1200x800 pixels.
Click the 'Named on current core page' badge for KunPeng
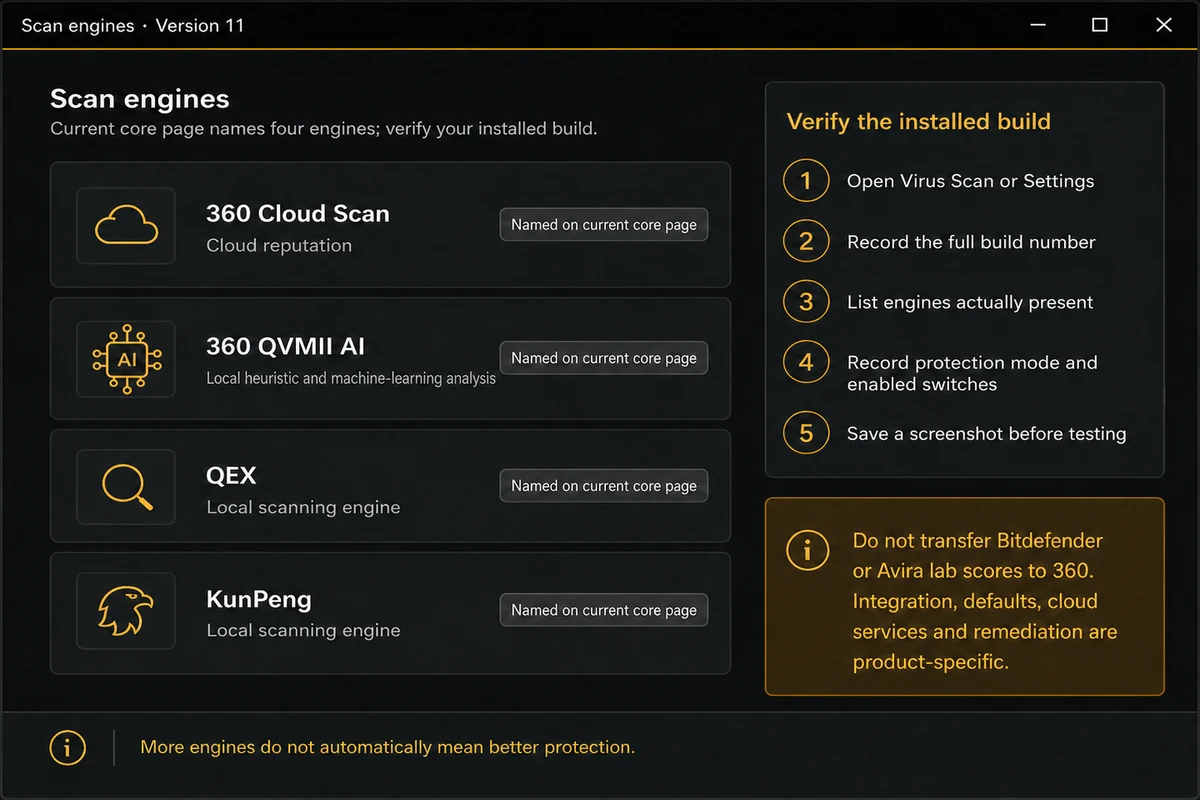[x=604, y=610]
